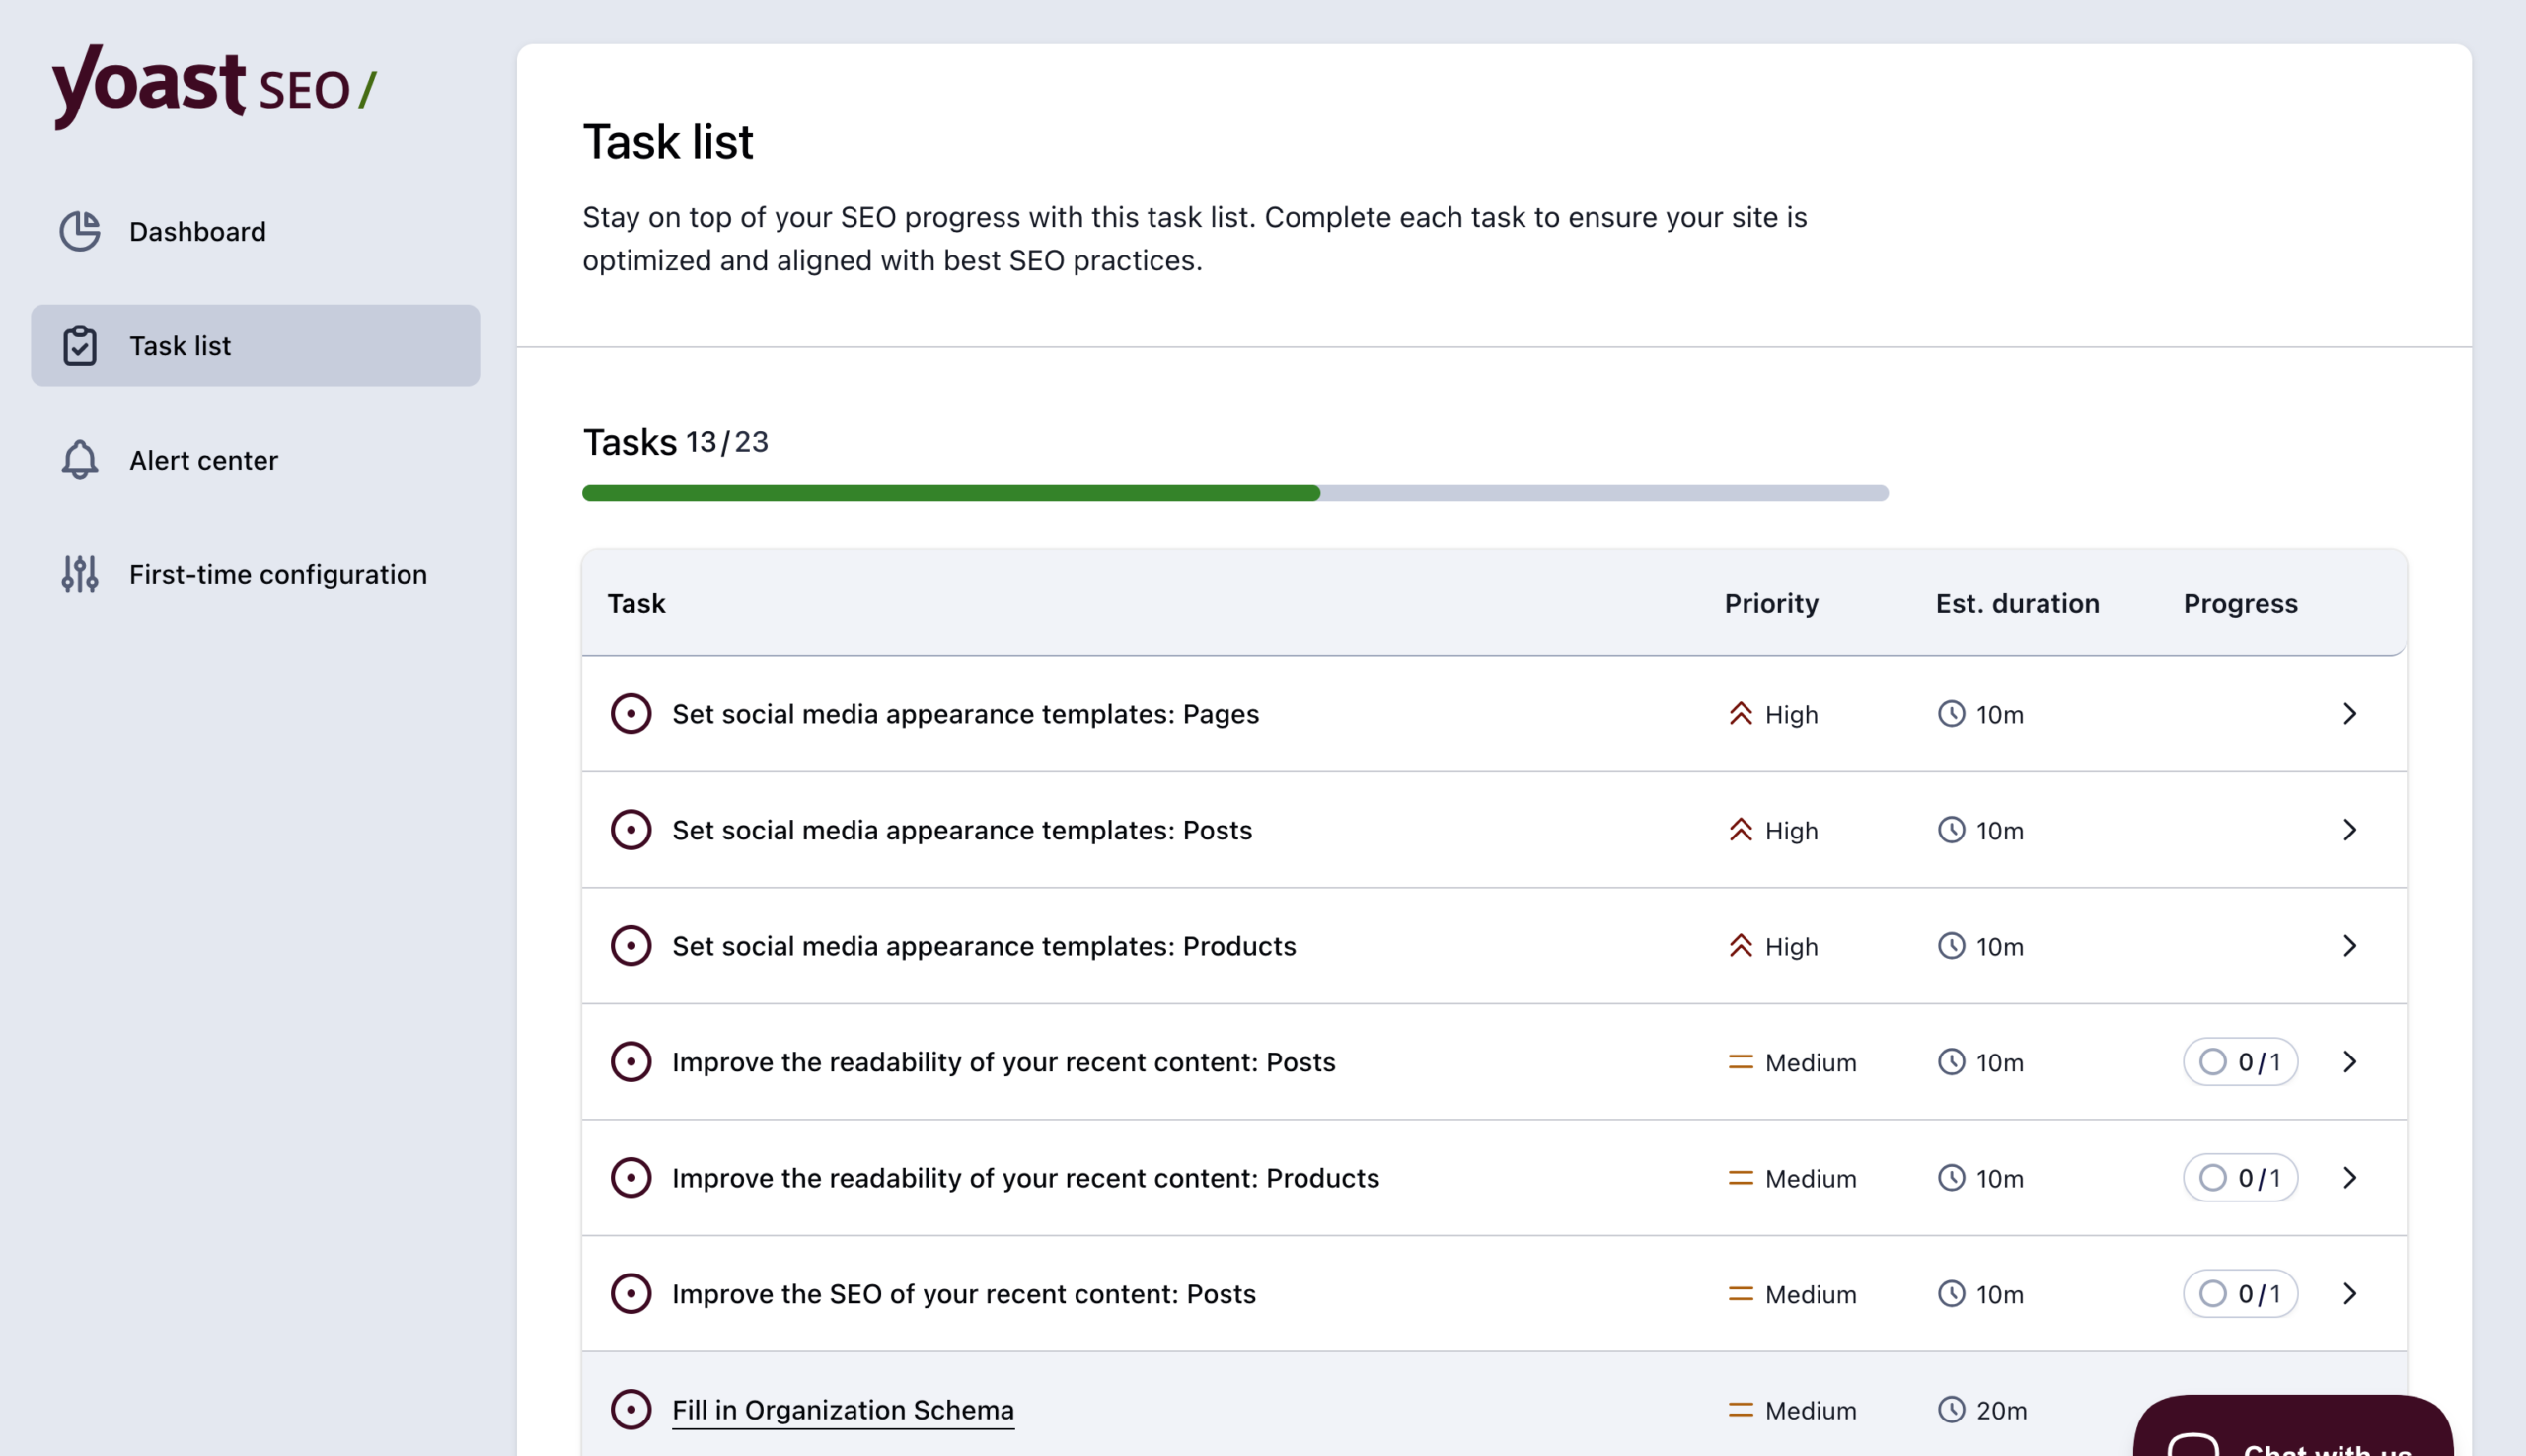The height and width of the screenshot is (1456, 2526).
Task: Click the clock icon in templates: Pages row
Action: click(1951, 714)
